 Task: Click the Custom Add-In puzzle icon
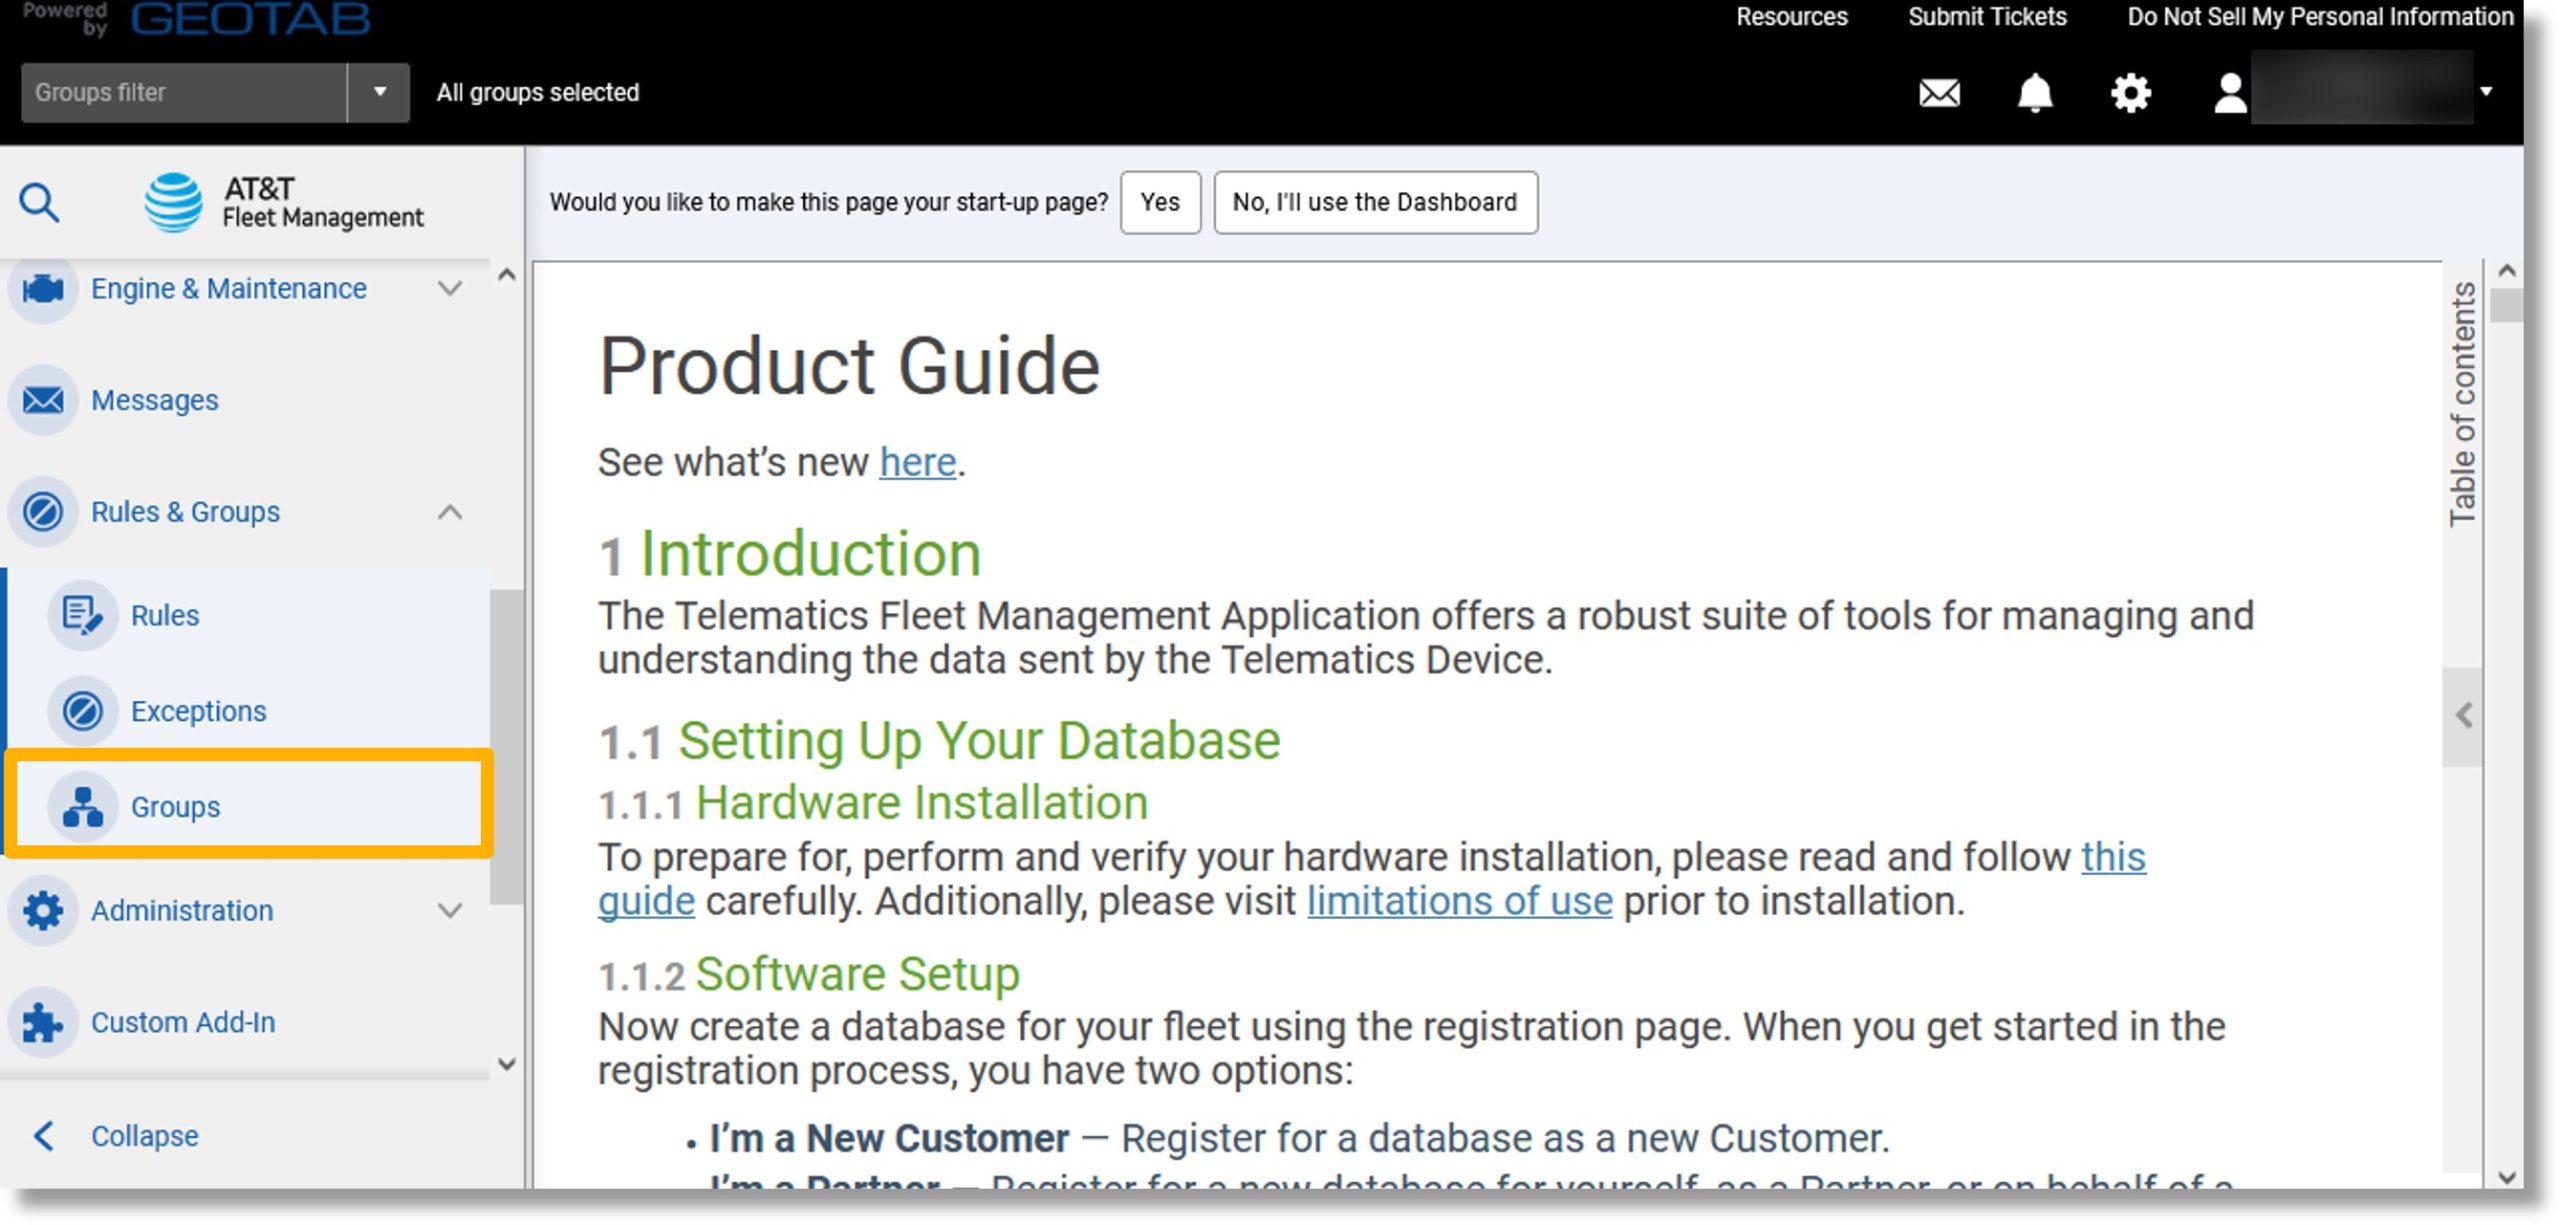[x=43, y=1023]
